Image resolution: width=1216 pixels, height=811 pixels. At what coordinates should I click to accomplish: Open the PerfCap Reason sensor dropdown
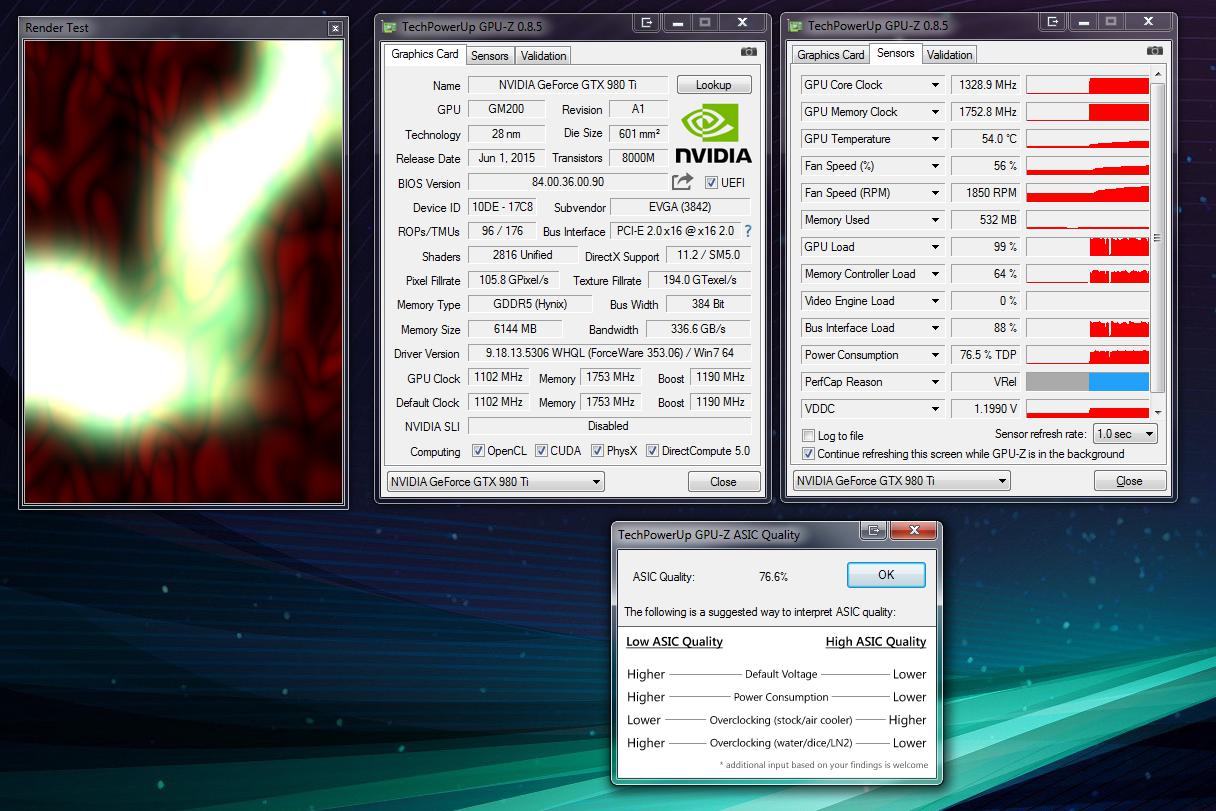point(935,382)
